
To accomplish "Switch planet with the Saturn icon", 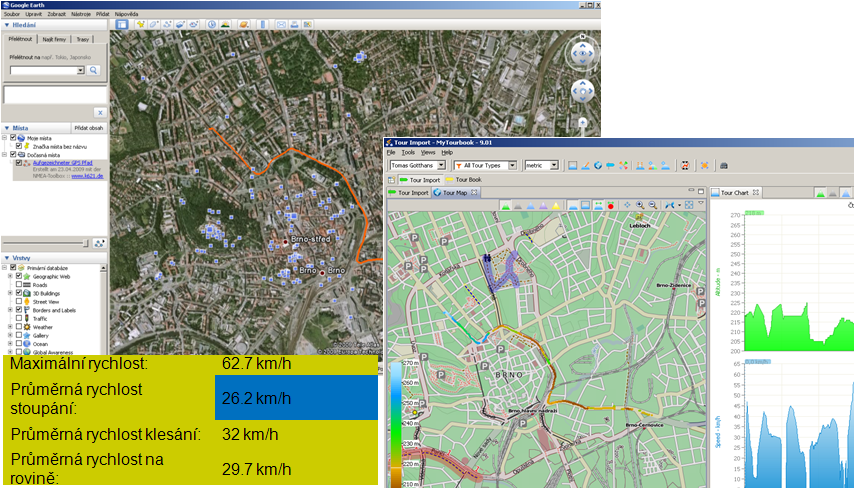I will (244, 25).
